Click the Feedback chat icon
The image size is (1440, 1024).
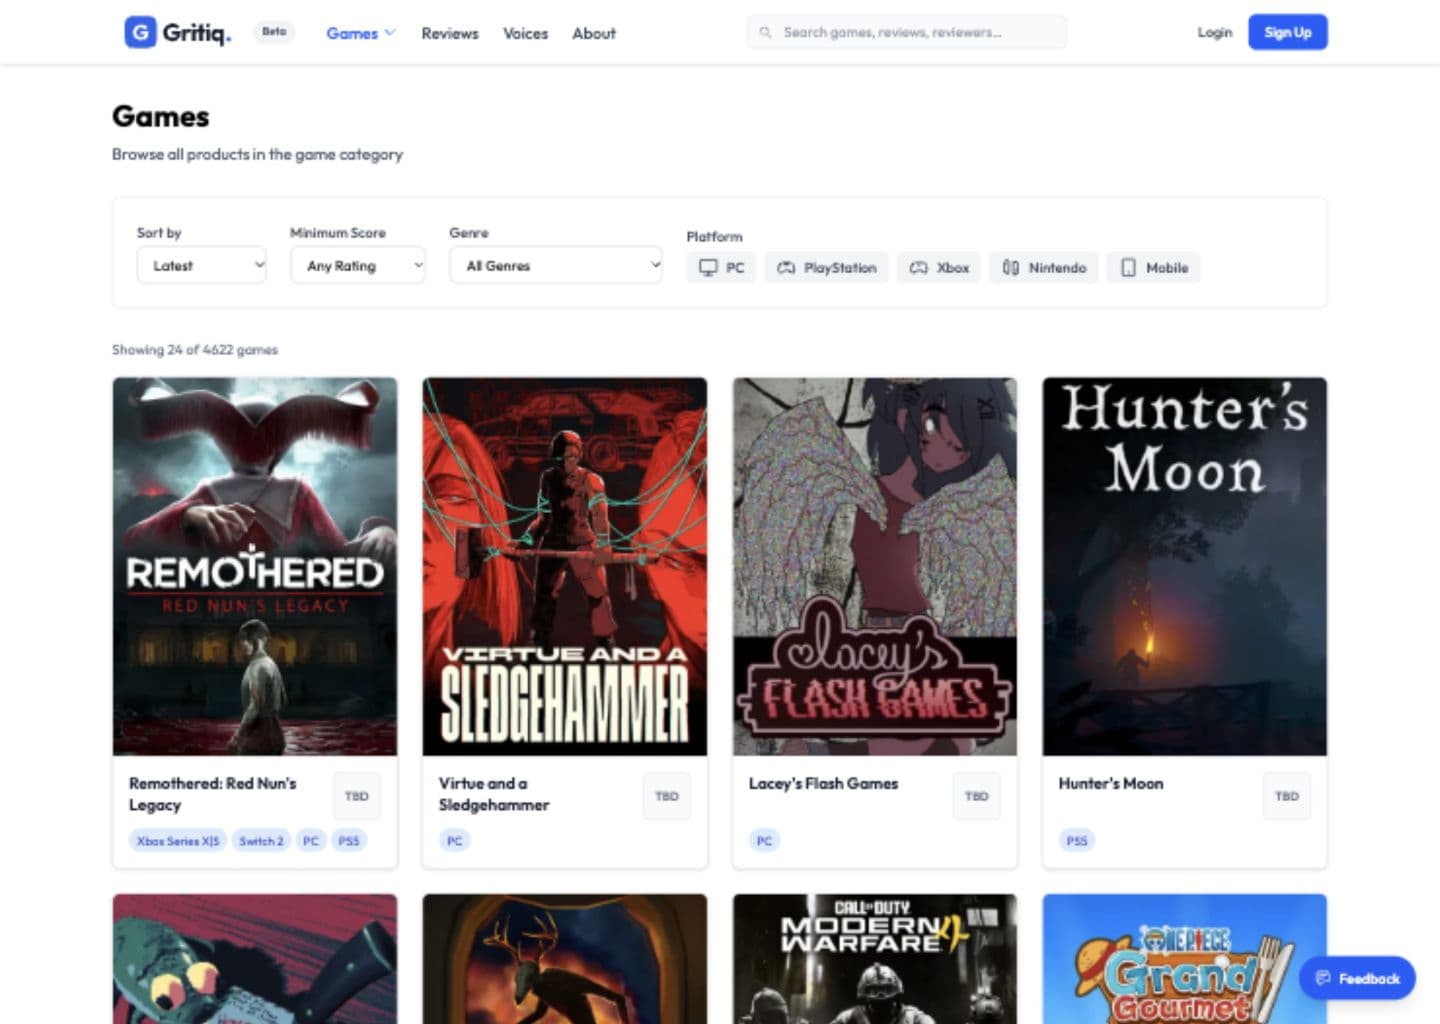[x=1323, y=978]
